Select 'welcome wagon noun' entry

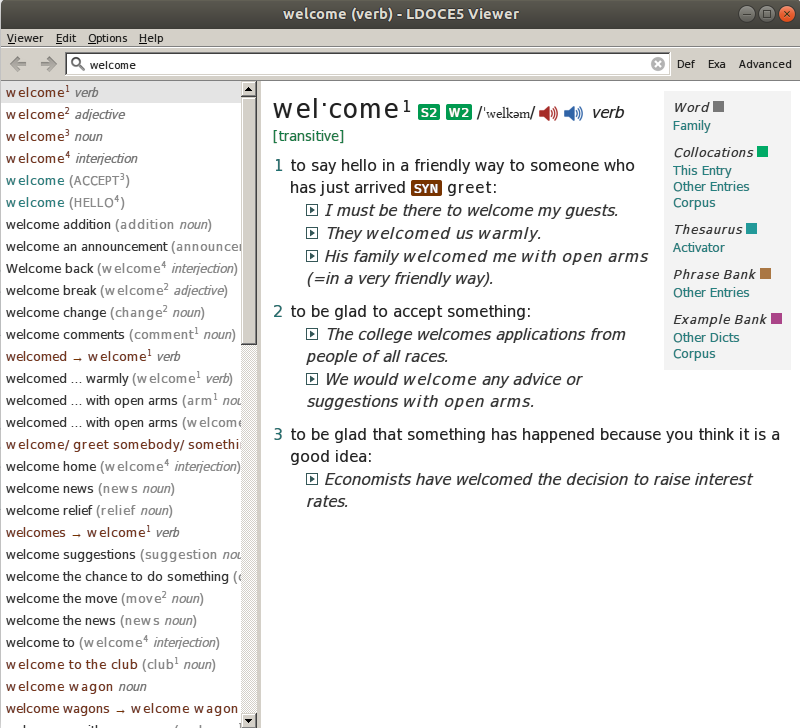(x=121, y=686)
